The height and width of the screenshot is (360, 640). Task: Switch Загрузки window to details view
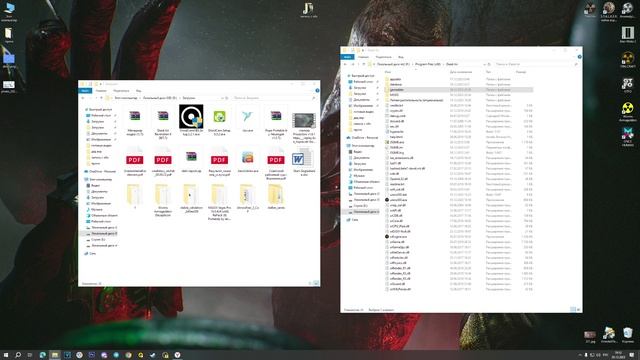click(310, 283)
